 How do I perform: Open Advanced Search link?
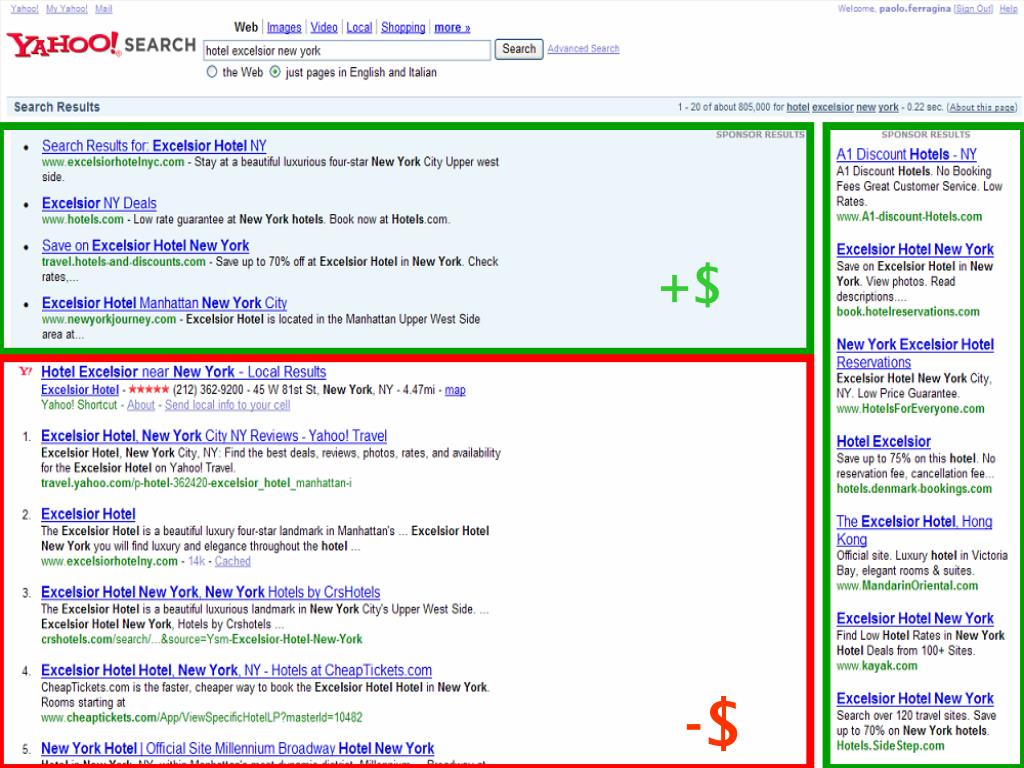(x=583, y=49)
